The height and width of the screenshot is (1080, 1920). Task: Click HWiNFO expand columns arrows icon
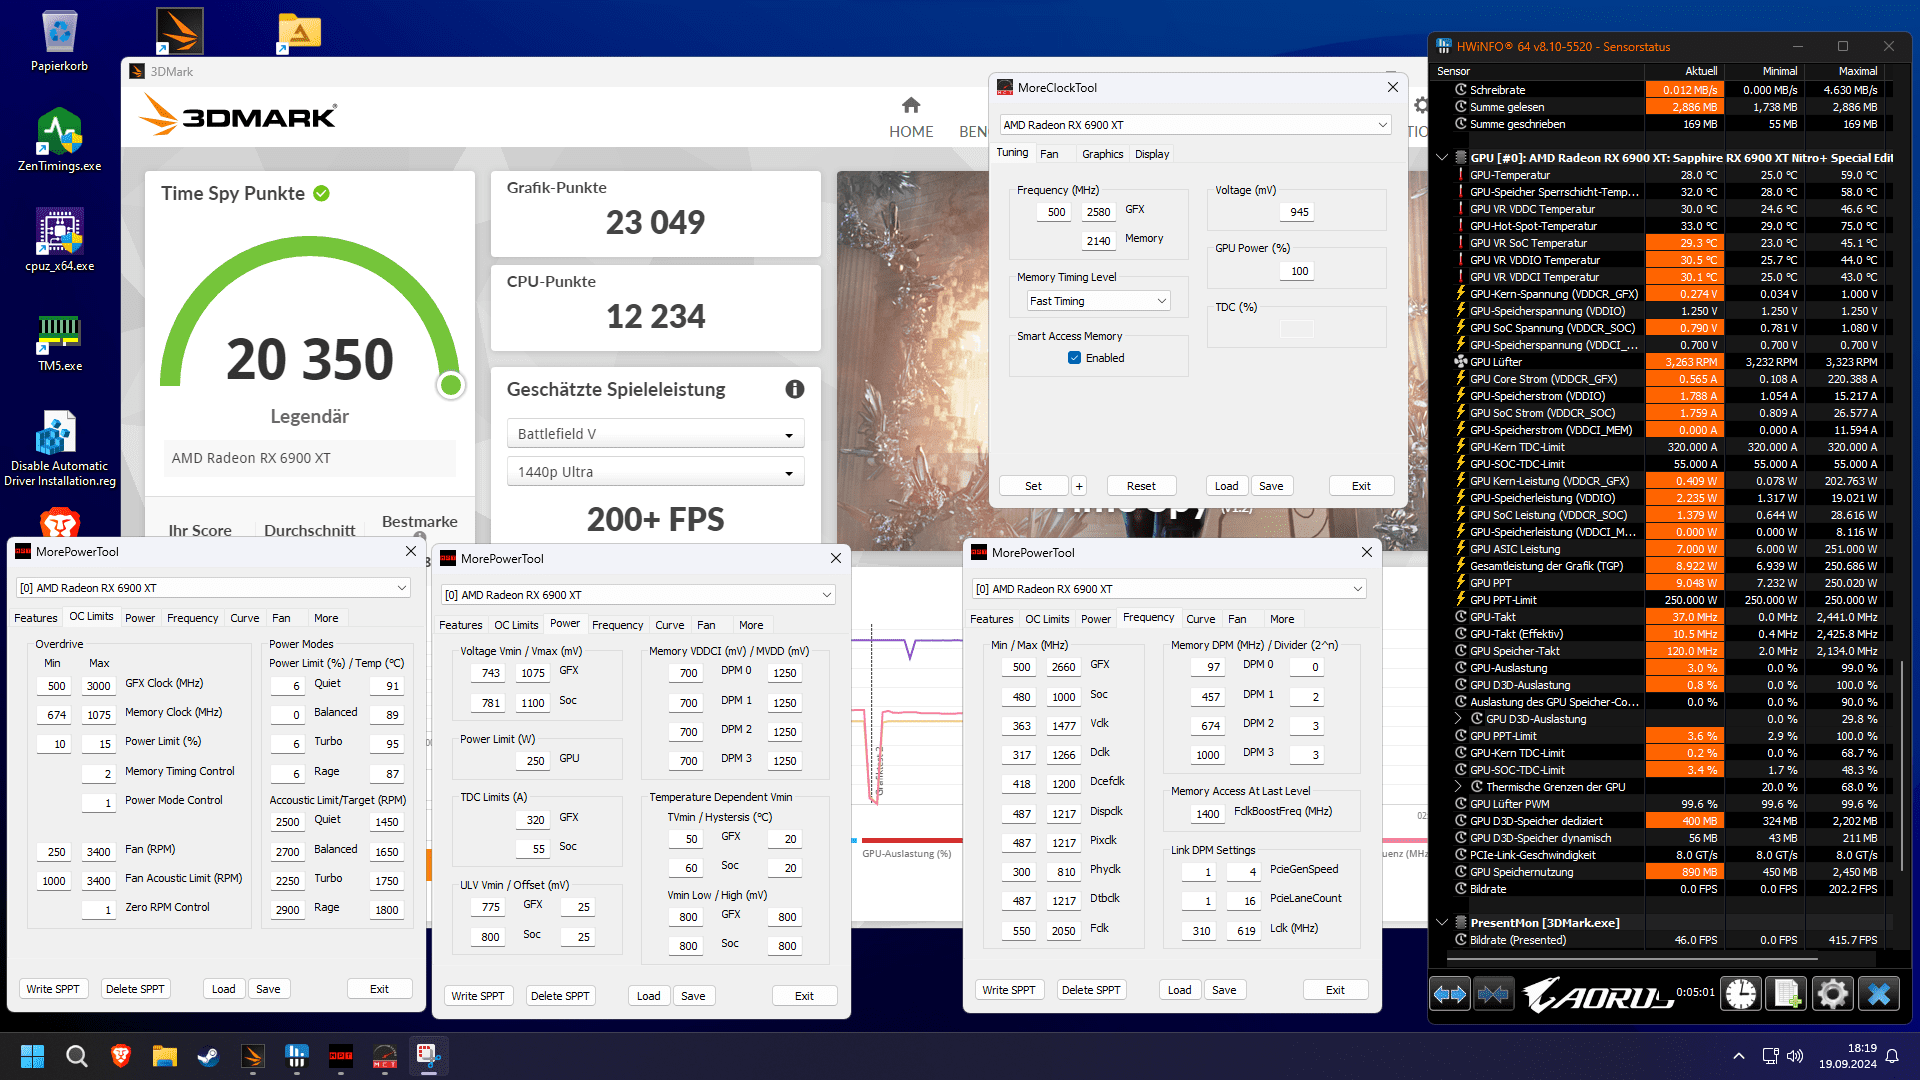1449,994
